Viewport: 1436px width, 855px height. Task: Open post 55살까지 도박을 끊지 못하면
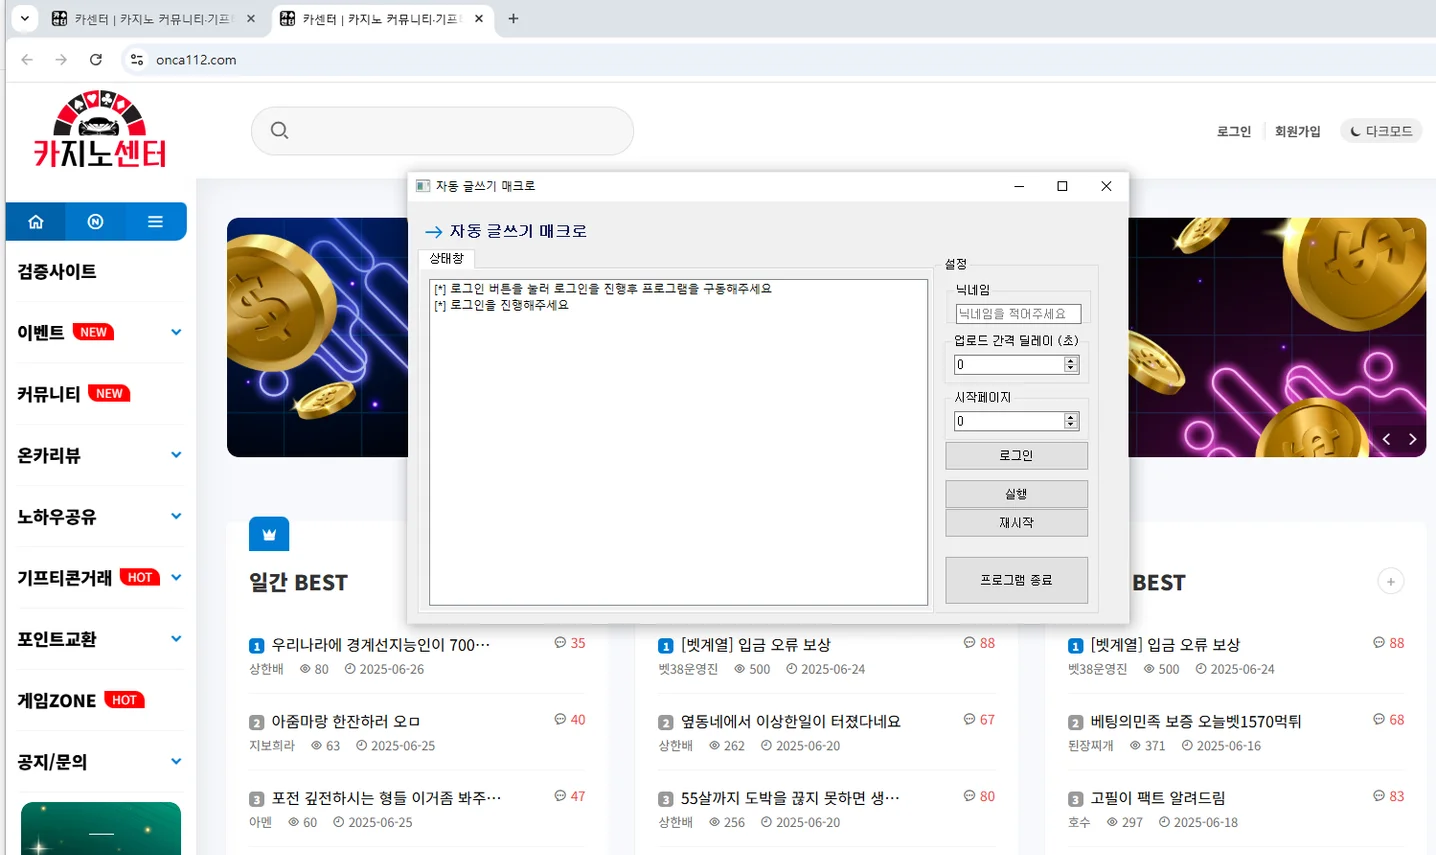coord(790,798)
